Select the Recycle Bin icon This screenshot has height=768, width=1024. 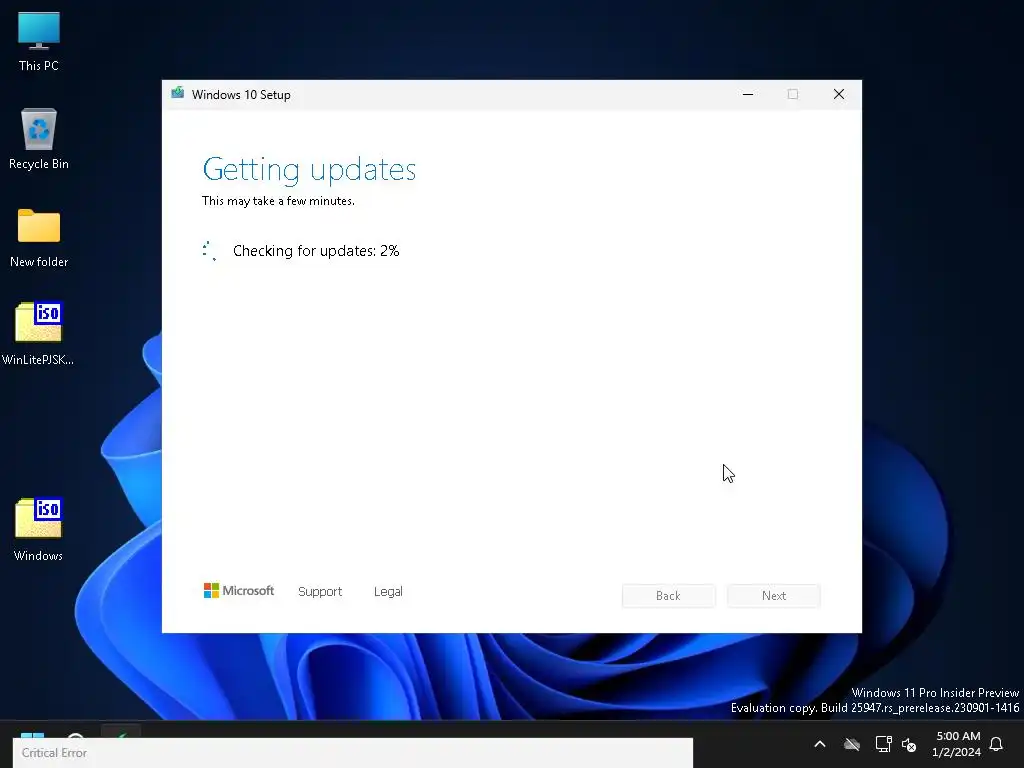point(39,139)
